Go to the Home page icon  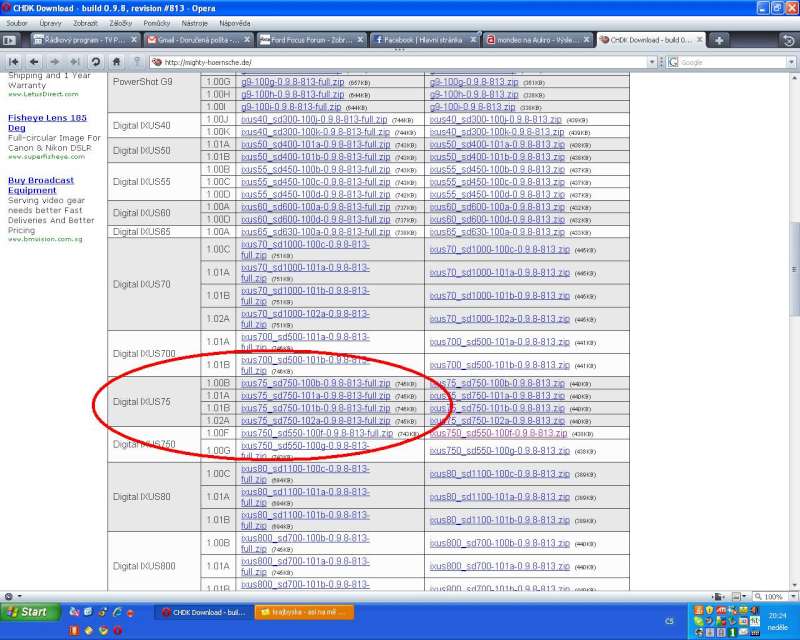point(116,61)
